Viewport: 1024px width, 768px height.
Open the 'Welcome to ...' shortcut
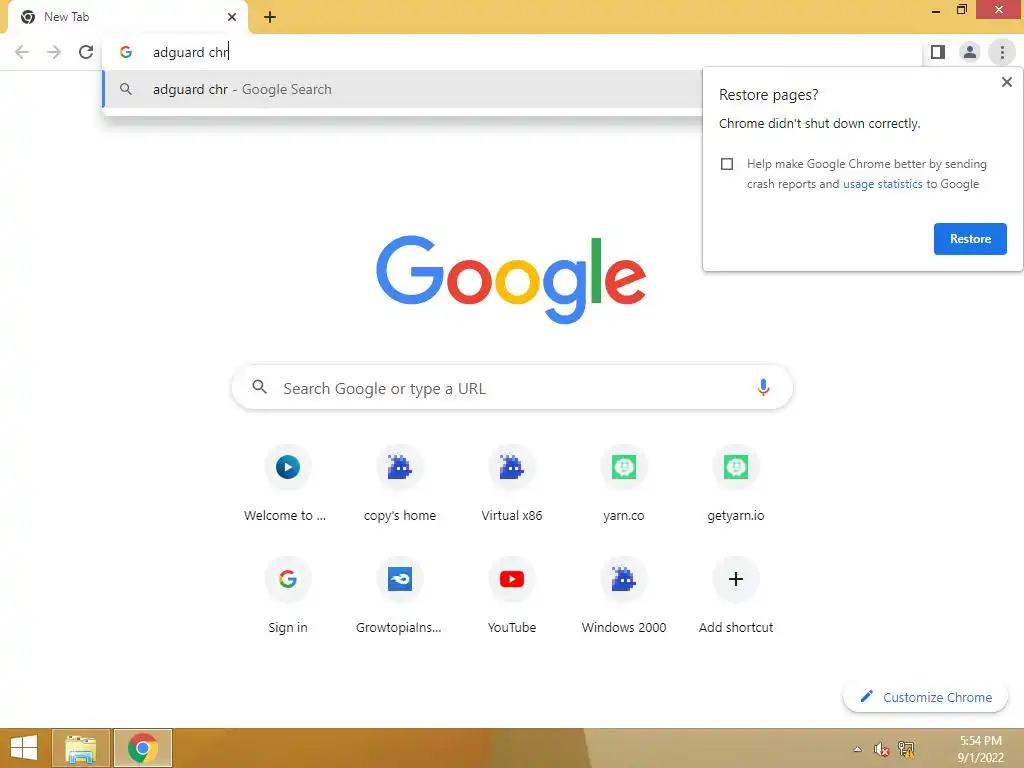pyautogui.click(x=287, y=484)
